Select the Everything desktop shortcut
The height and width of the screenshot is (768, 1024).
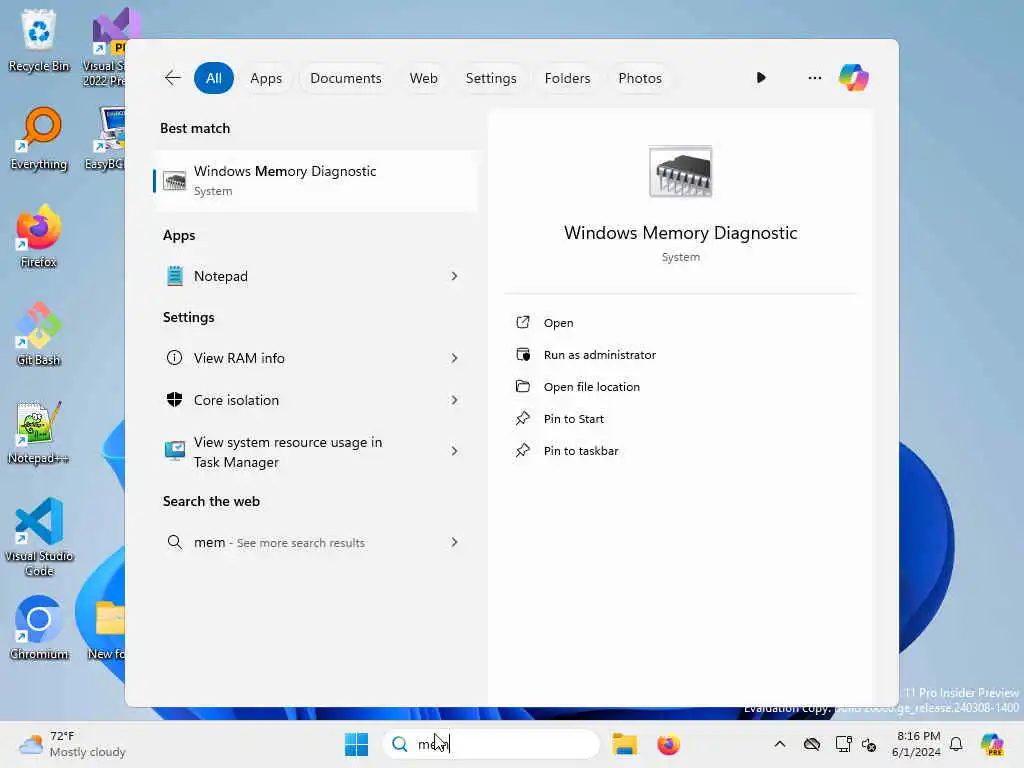tap(39, 138)
